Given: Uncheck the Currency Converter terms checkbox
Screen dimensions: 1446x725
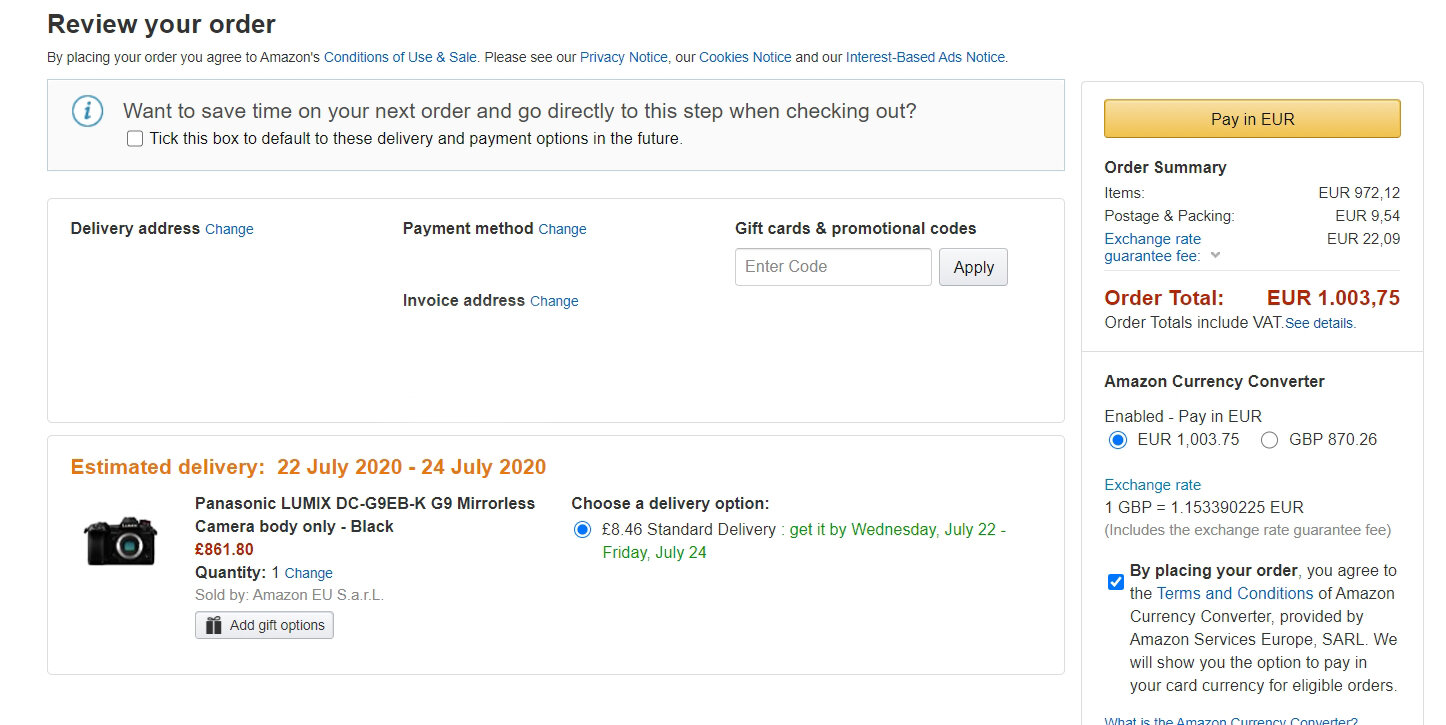Looking at the screenshot, I should (1116, 582).
